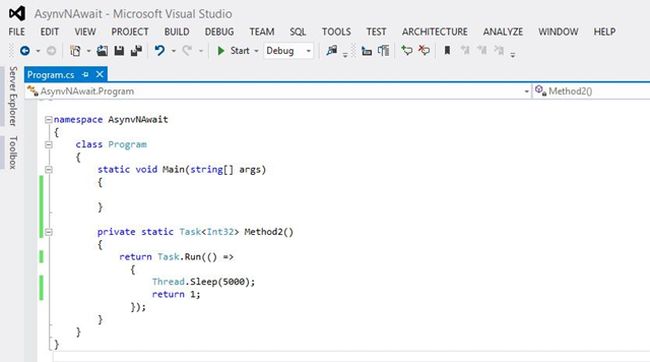The width and height of the screenshot is (650, 362).
Task: Open the PROJECT menu
Action: click(130, 32)
